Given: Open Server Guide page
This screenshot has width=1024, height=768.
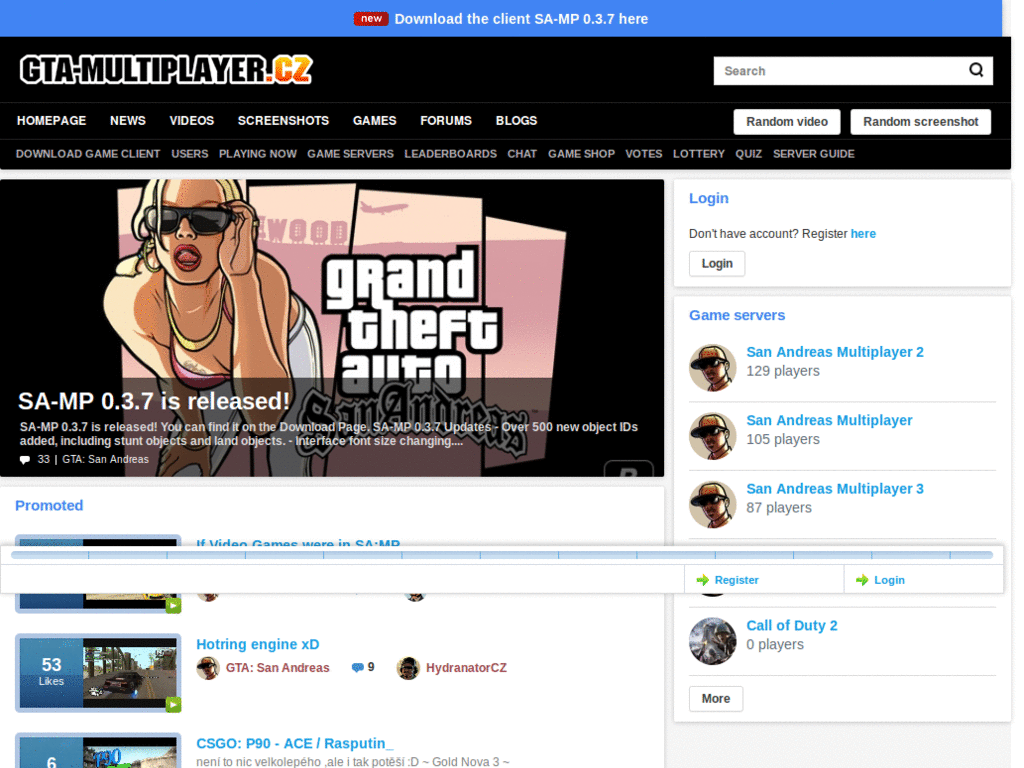Looking at the screenshot, I should (x=814, y=154).
